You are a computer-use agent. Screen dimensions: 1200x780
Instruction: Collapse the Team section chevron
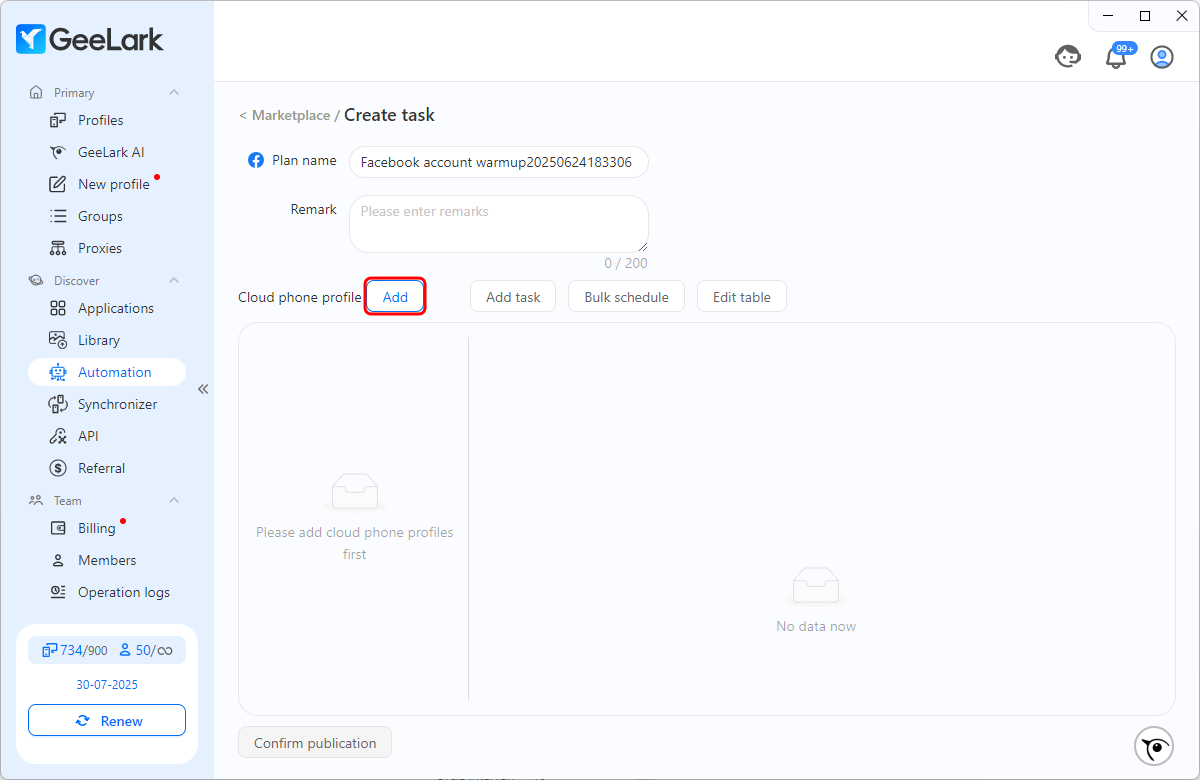tap(174, 500)
